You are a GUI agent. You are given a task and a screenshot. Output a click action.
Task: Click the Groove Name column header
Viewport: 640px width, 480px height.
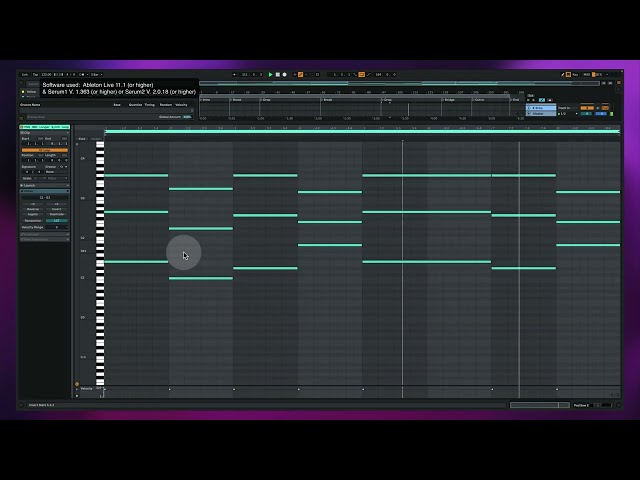point(31,105)
